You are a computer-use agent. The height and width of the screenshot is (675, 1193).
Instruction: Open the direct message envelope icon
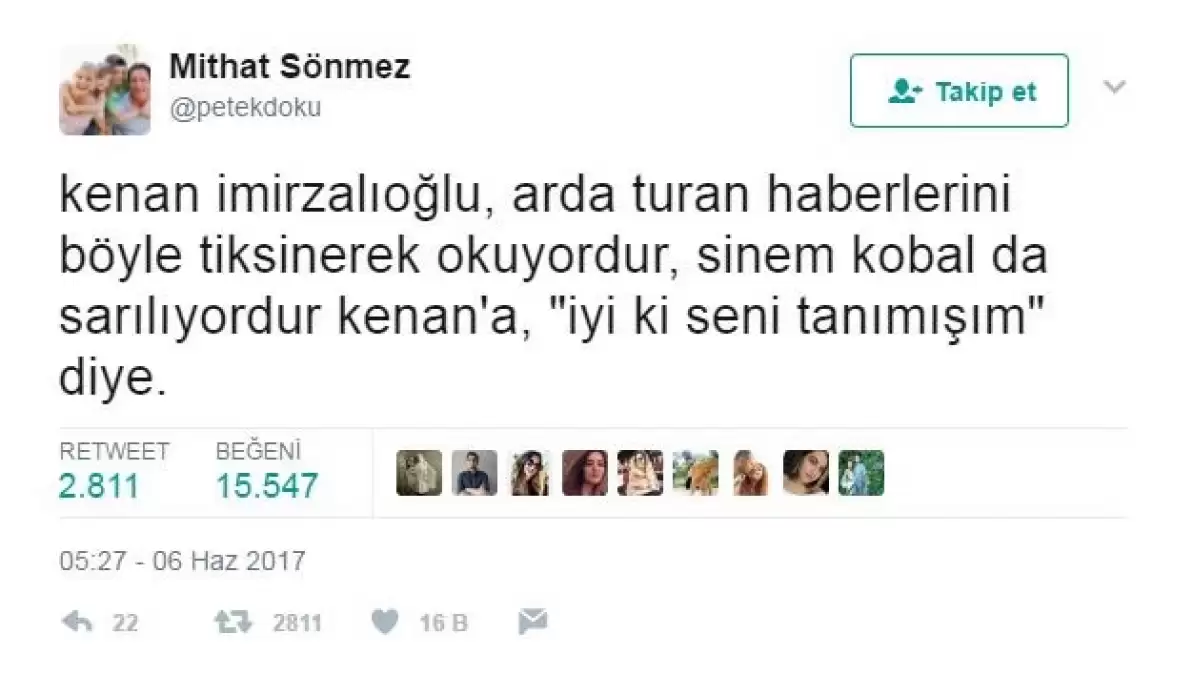click(x=533, y=622)
